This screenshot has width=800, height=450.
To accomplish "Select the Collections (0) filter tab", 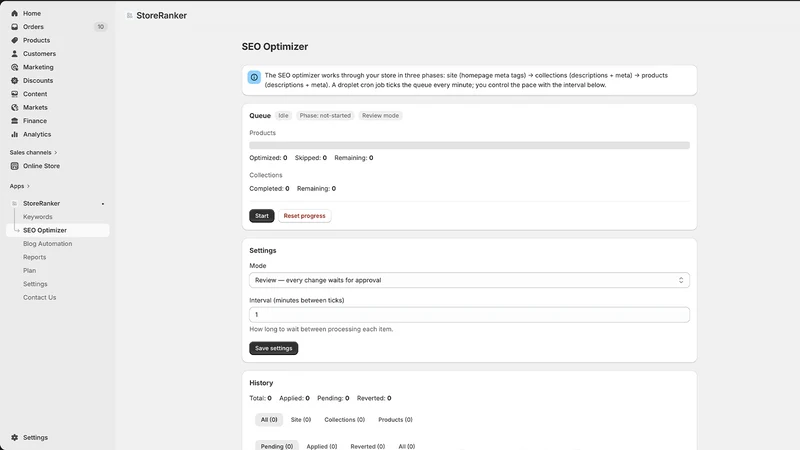I will coord(344,419).
